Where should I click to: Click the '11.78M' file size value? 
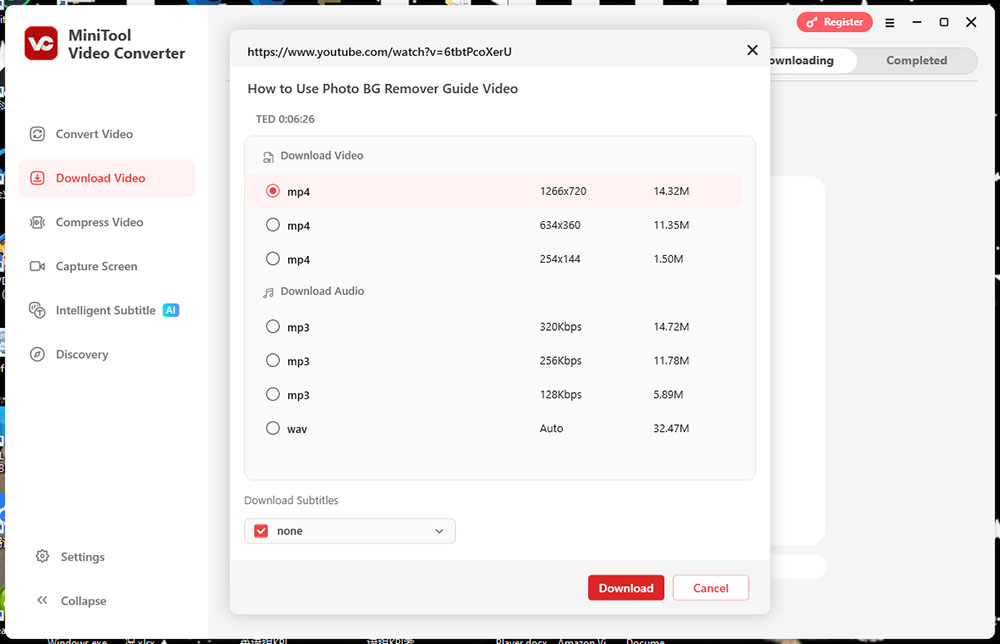[671, 360]
